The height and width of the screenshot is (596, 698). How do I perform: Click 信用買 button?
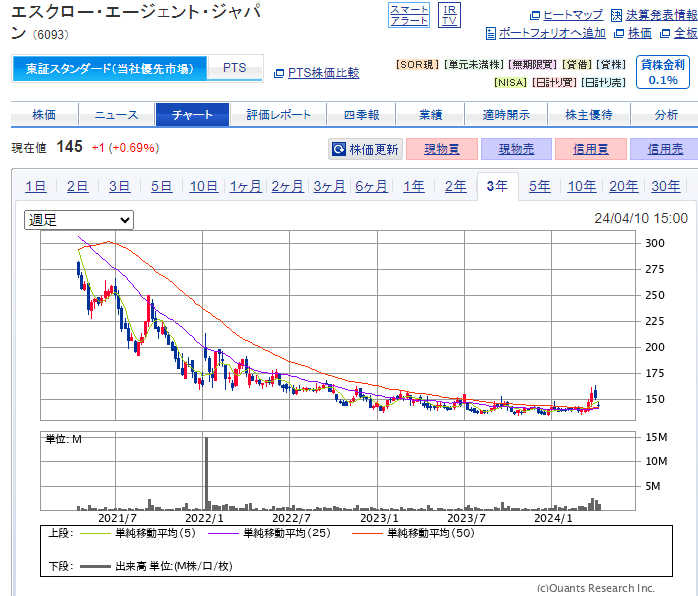click(x=591, y=149)
